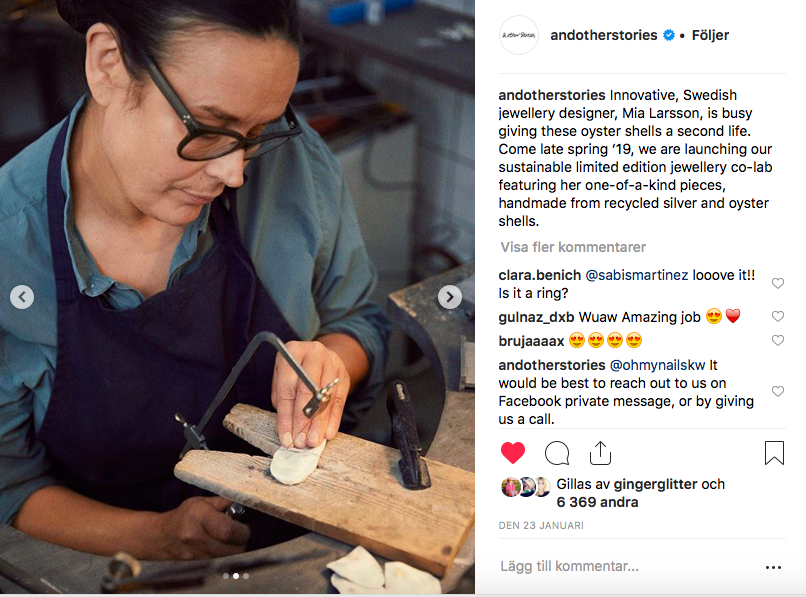Open andotherstories profile avatar
The image size is (806, 597).
coord(519,35)
